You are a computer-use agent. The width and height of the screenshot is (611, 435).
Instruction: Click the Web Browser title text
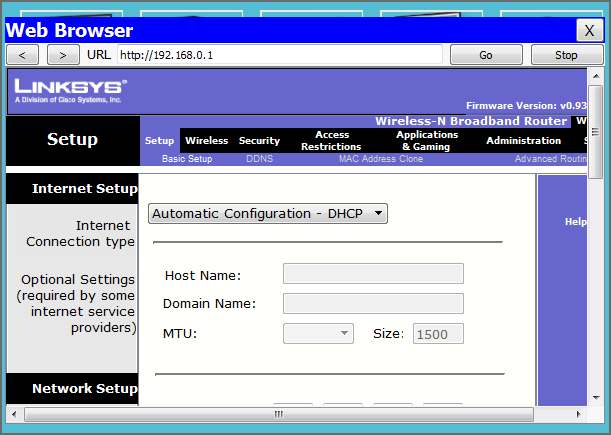[x=69, y=30]
